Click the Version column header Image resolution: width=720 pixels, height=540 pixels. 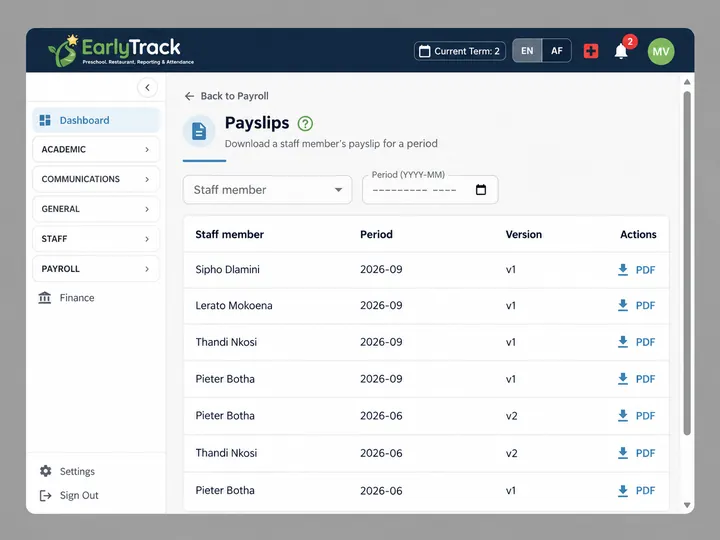523,235
